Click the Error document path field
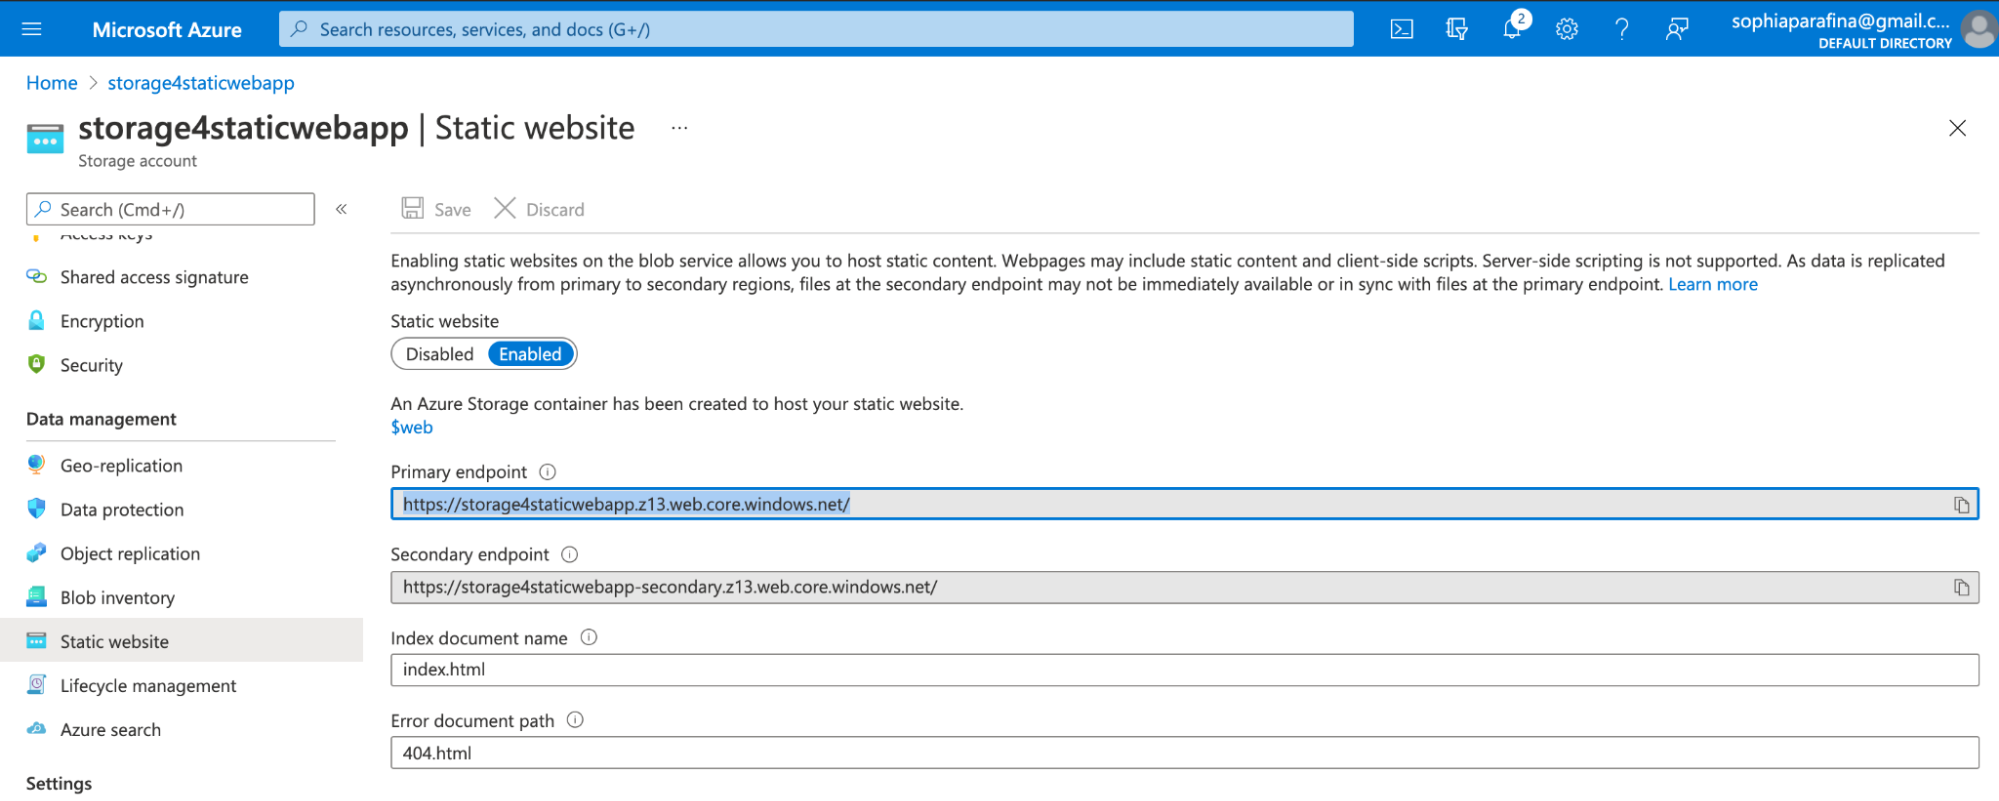Viewport: 1999px width, 801px height. tap(1184, 753)
